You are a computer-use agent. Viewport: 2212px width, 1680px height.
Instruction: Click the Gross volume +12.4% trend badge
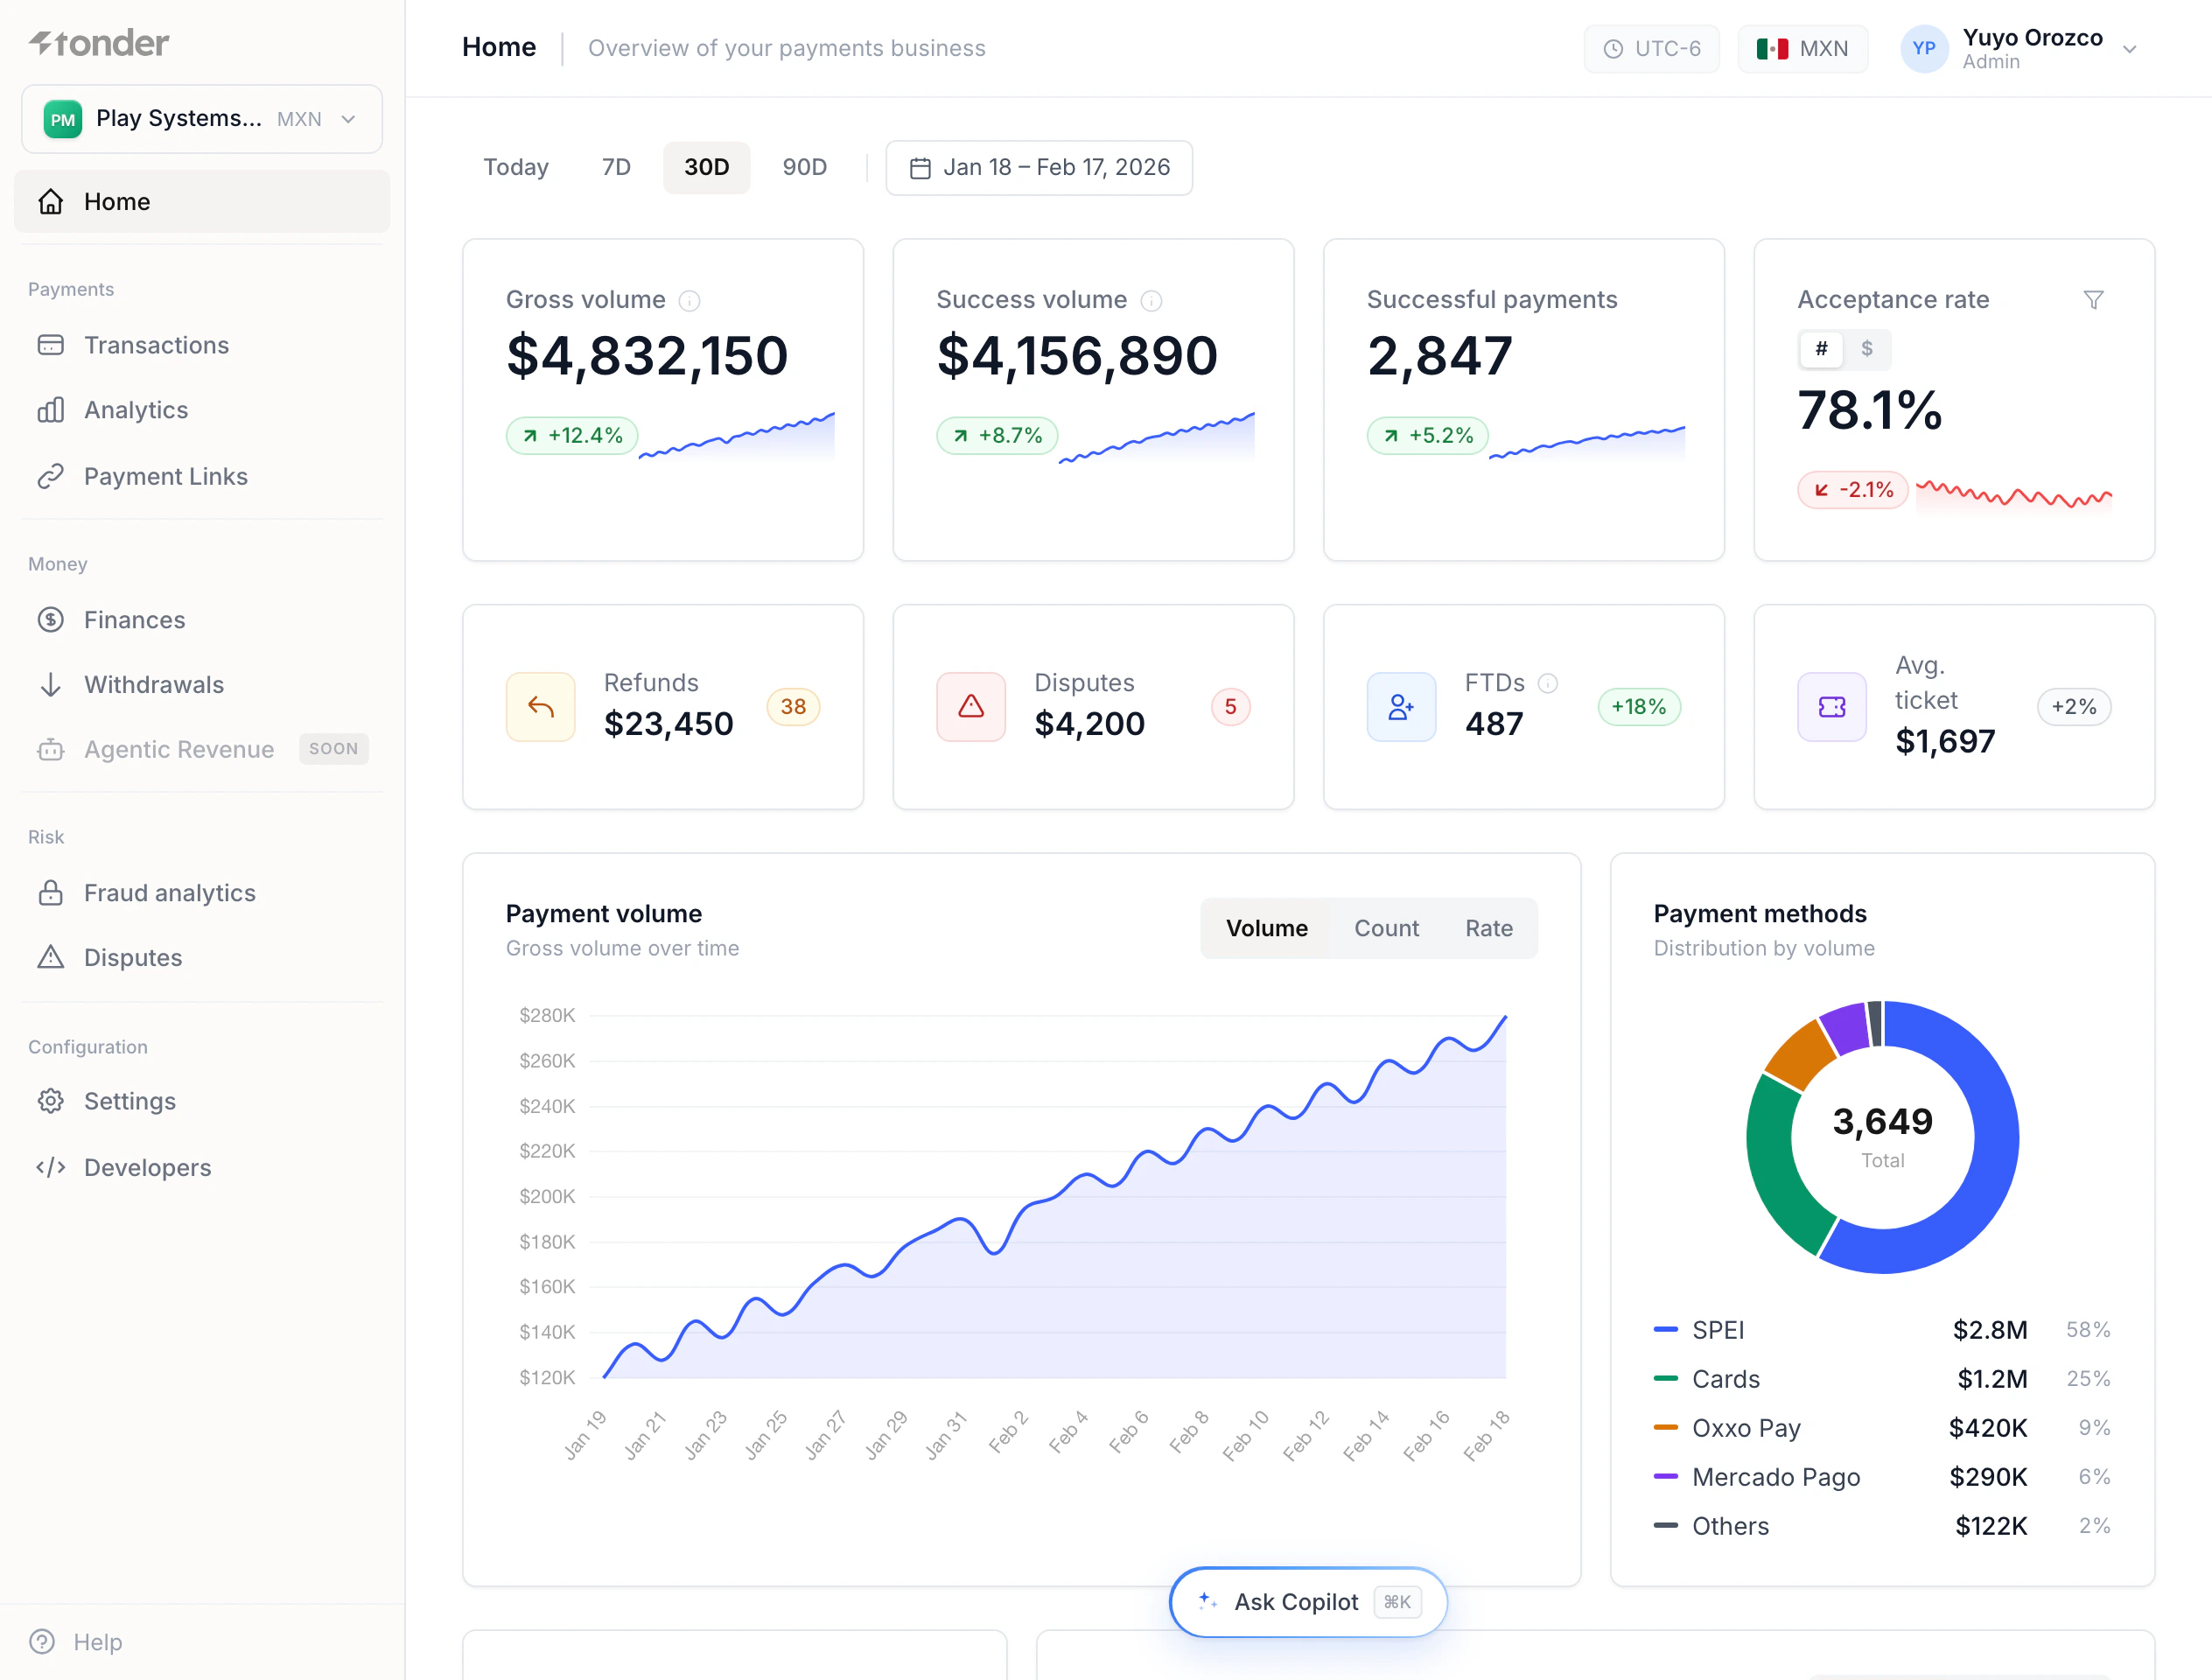[x=572, y=436]
